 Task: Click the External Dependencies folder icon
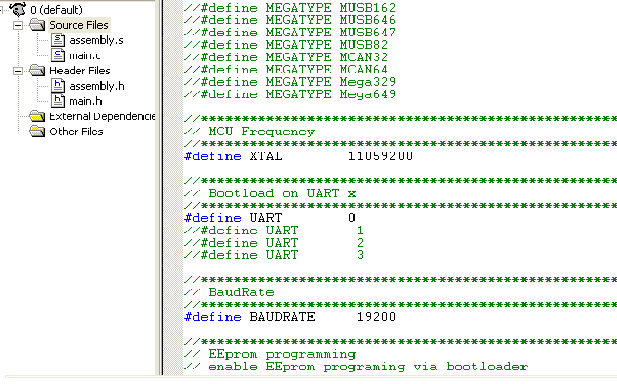point(37,116)
